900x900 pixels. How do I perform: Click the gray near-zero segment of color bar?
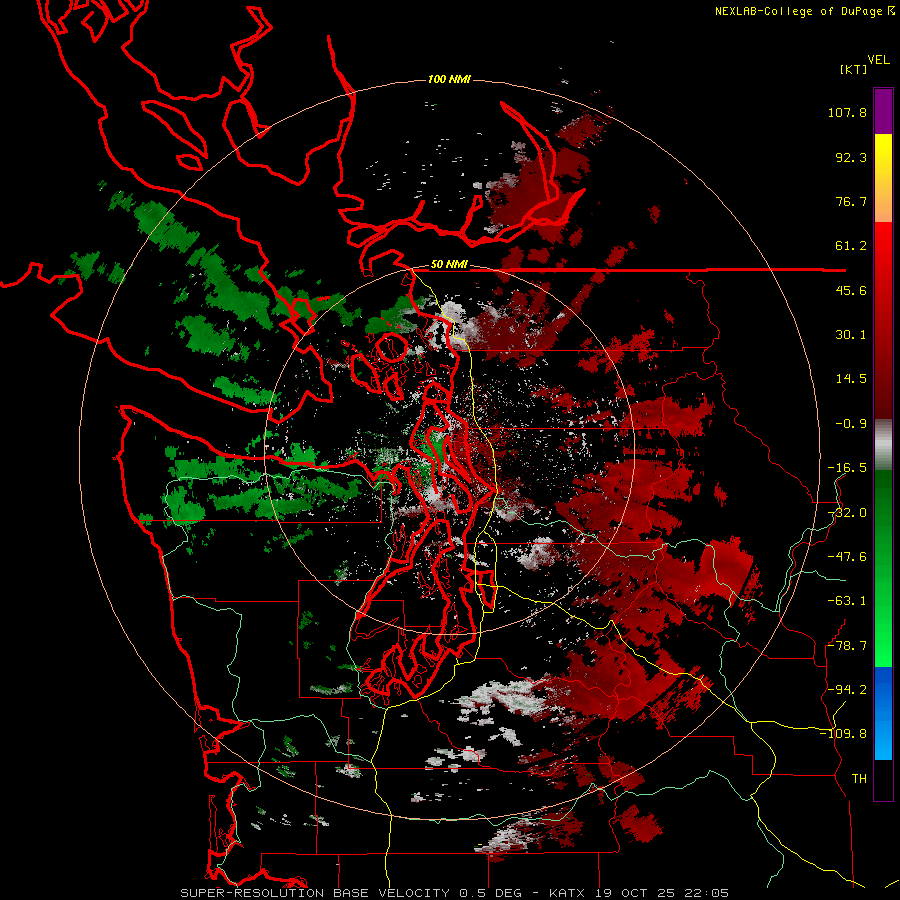coord(883,445)
